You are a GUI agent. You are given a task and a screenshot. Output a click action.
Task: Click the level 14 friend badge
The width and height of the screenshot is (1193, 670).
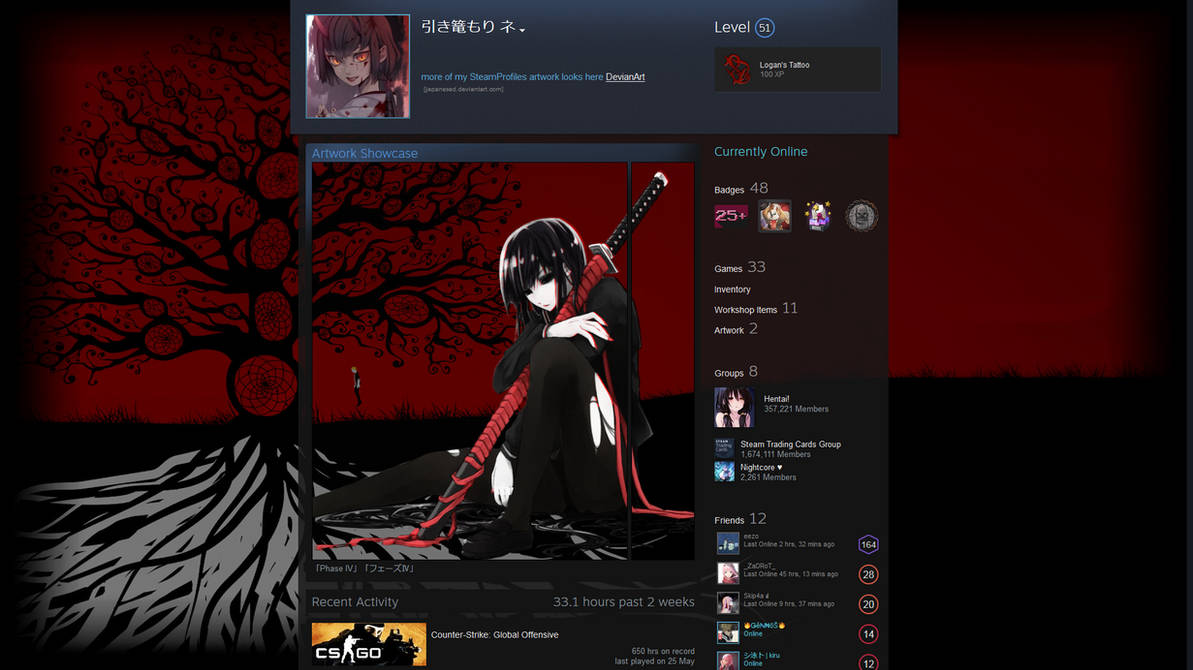tap(868, 634)
